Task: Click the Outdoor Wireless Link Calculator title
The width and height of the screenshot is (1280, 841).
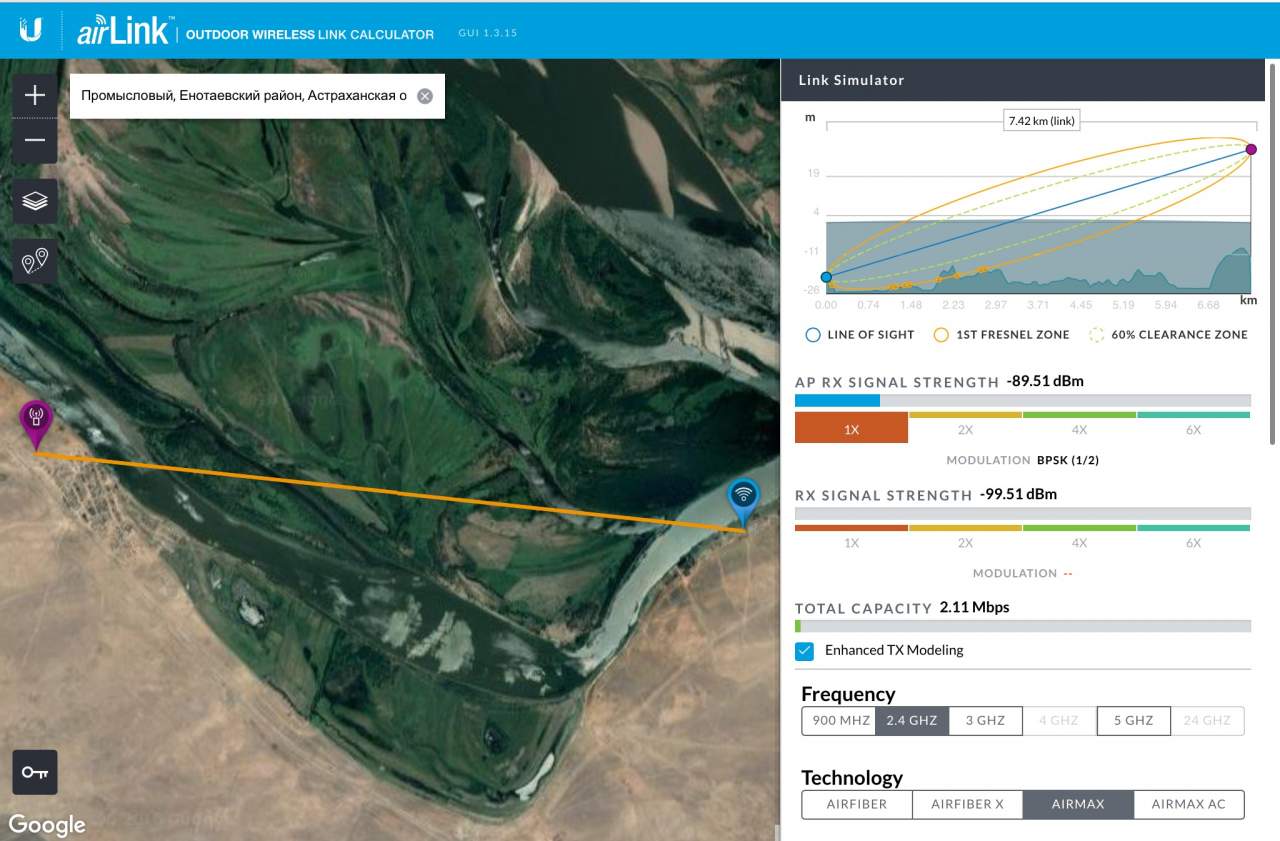Action: click(310, 34)
